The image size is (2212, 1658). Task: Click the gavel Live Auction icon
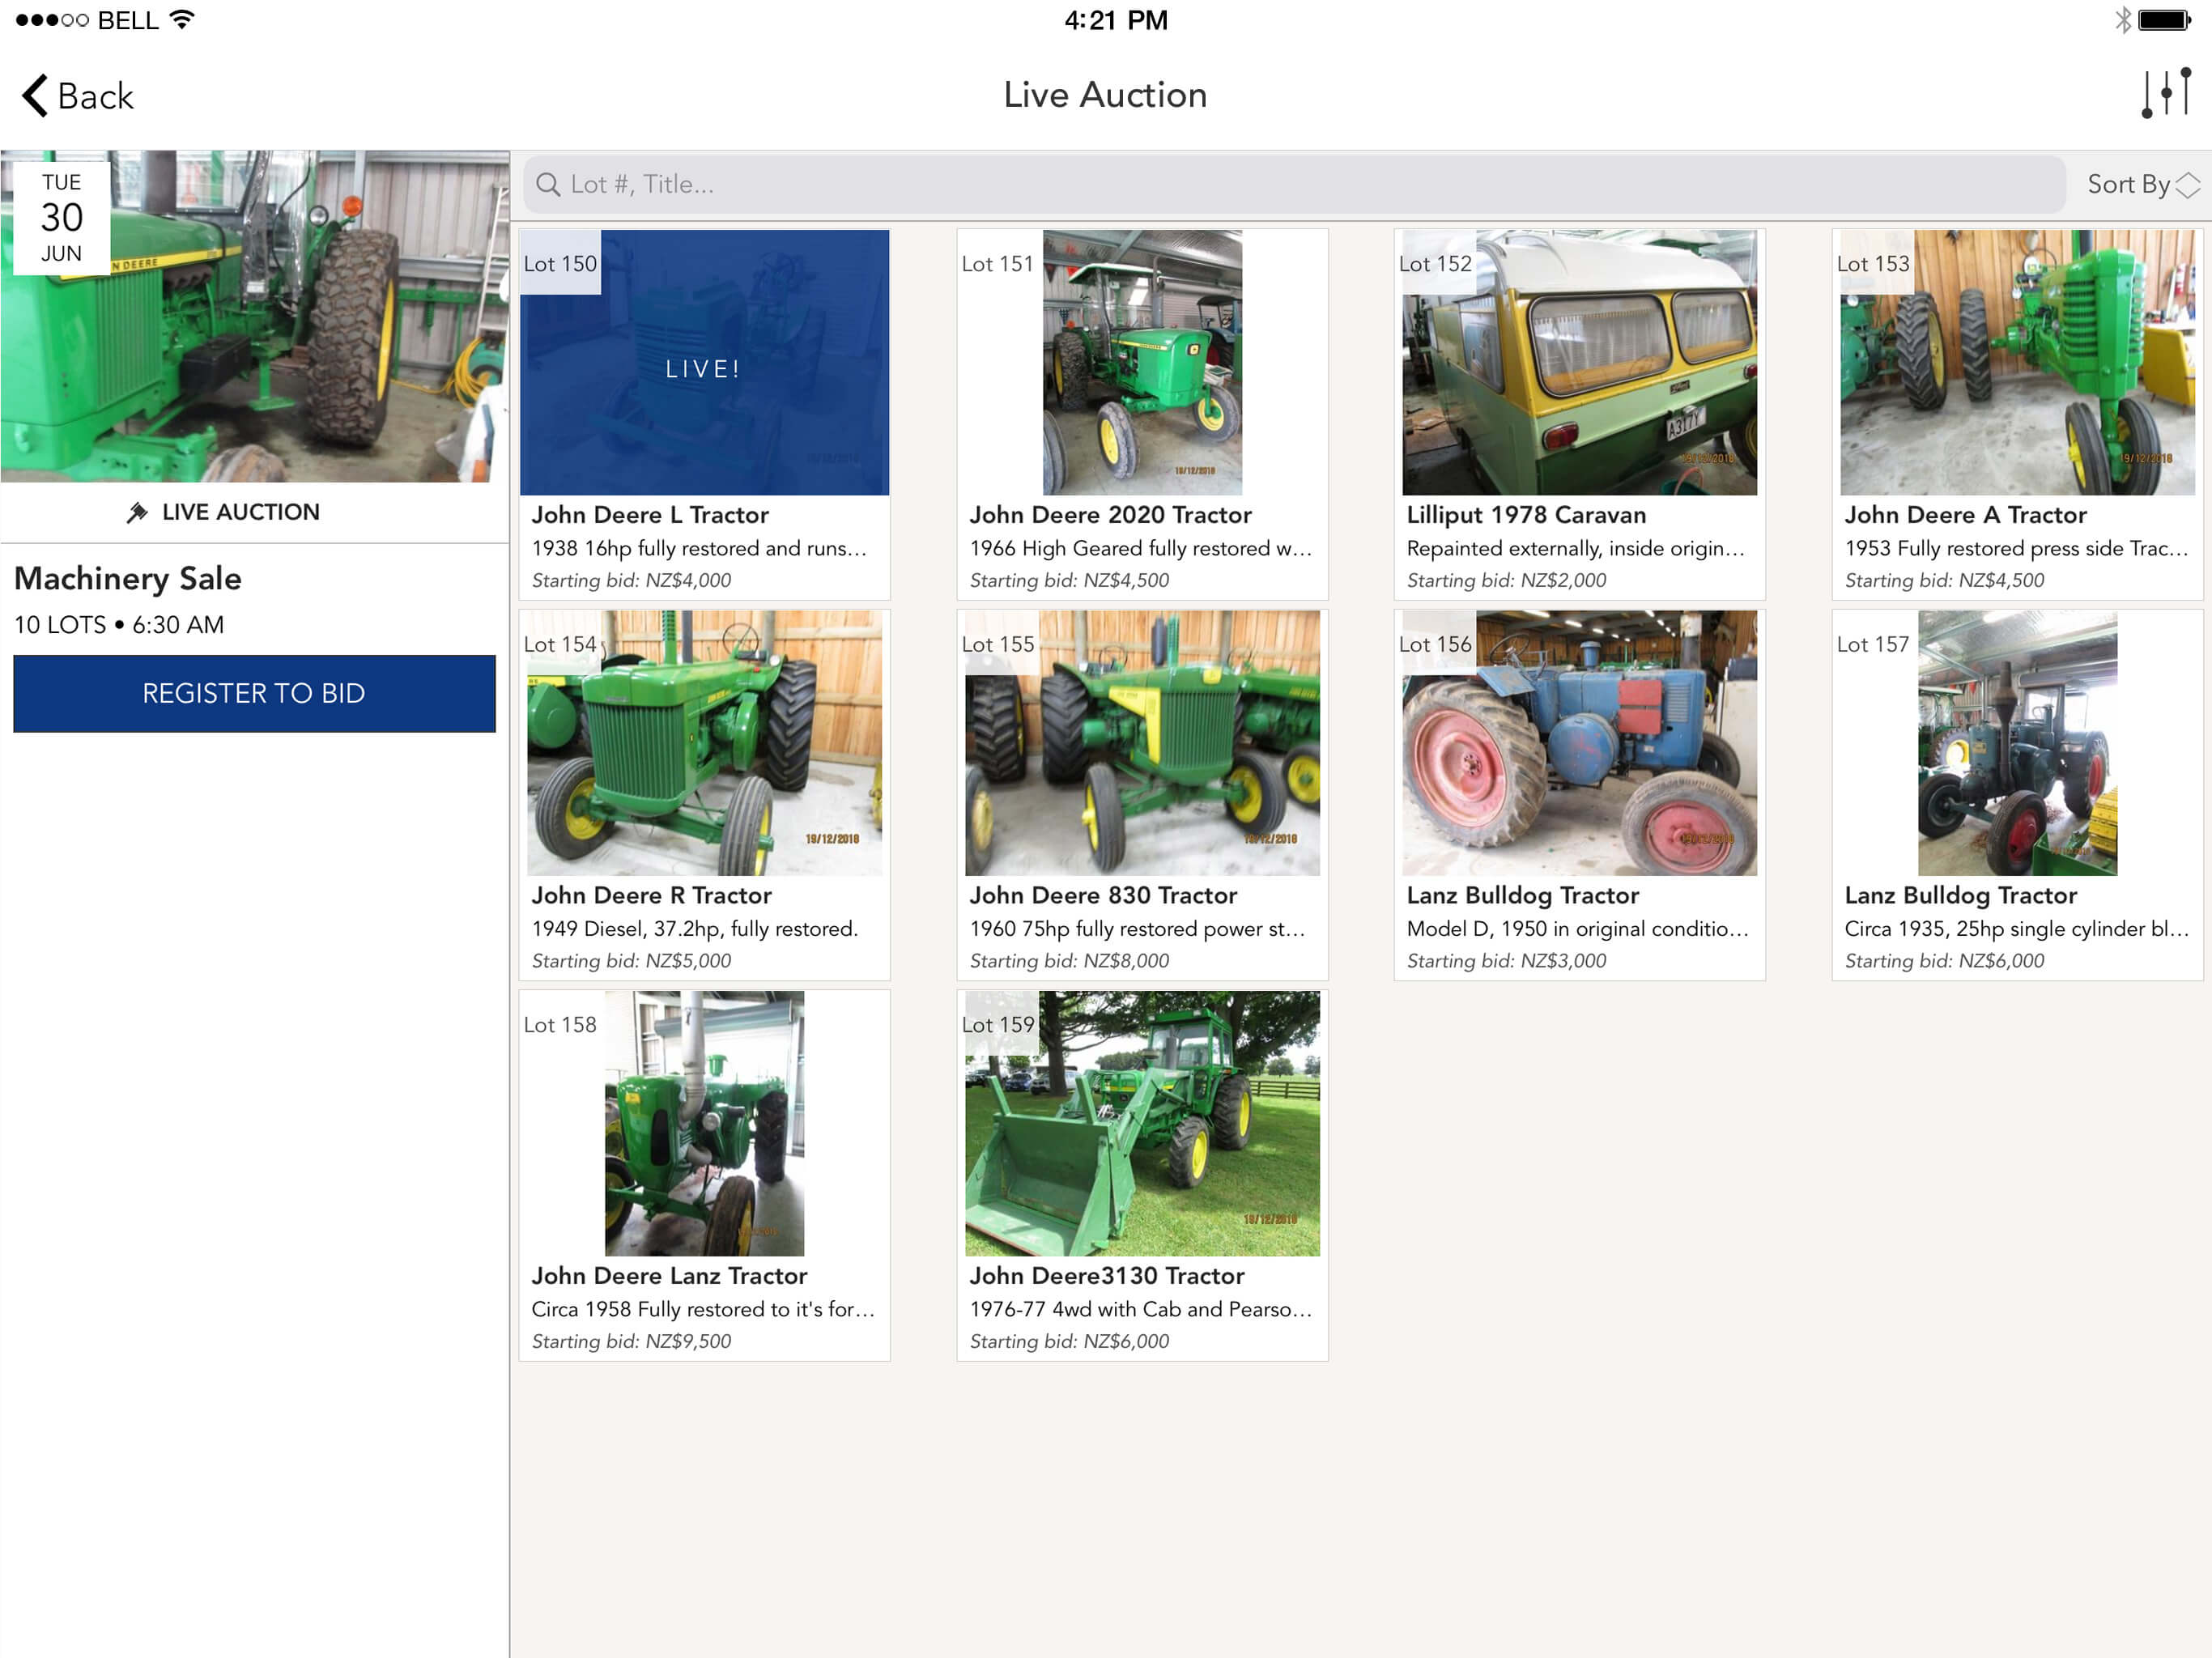pyautogui.click(x=137, y=512)
